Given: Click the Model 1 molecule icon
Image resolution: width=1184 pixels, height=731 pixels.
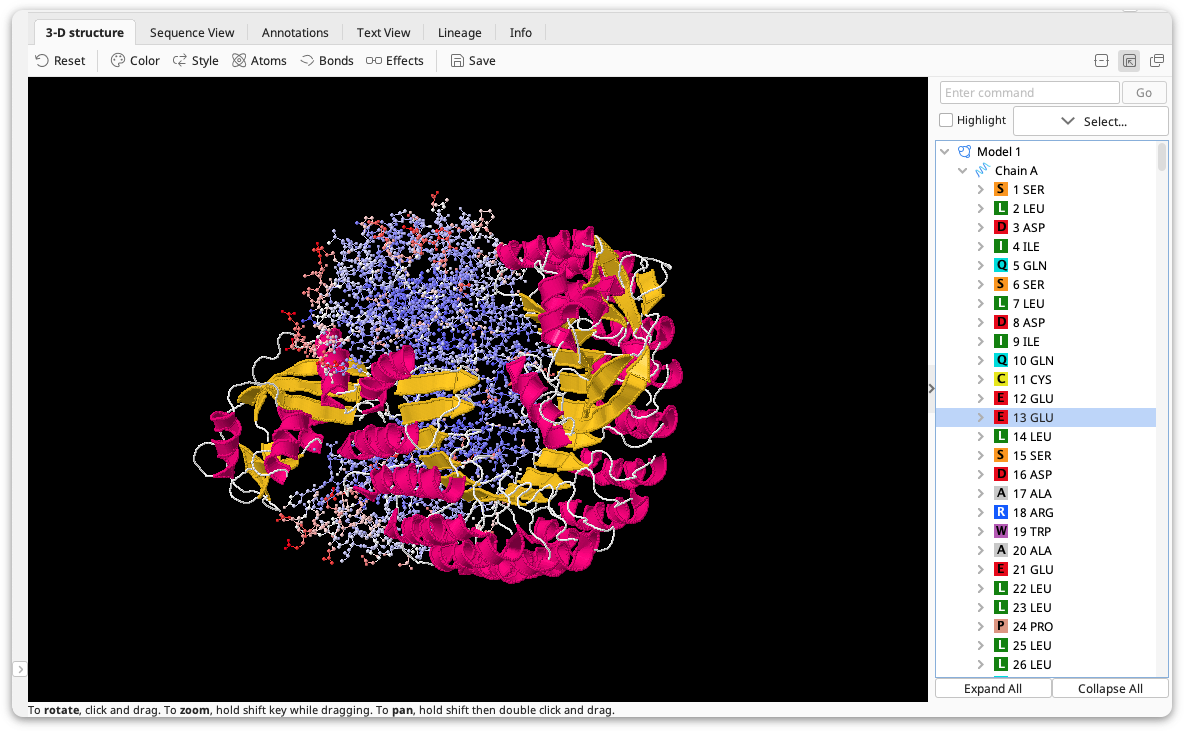Looking at the screenshot, I should 964,151.
